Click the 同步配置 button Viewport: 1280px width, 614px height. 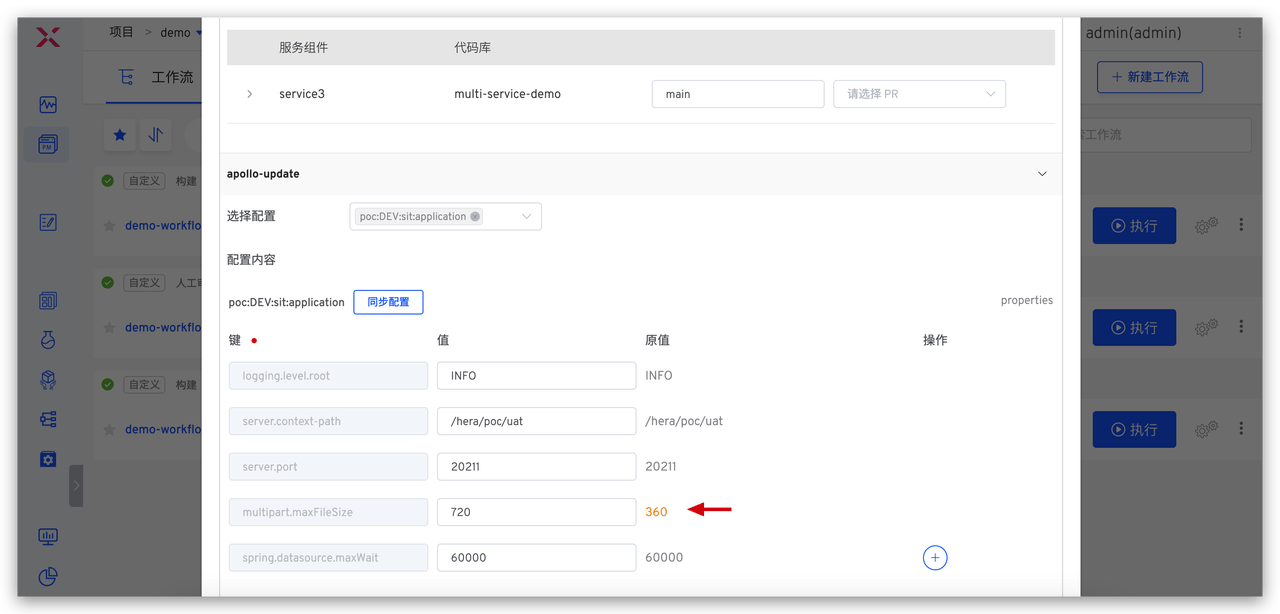(388, 302)
